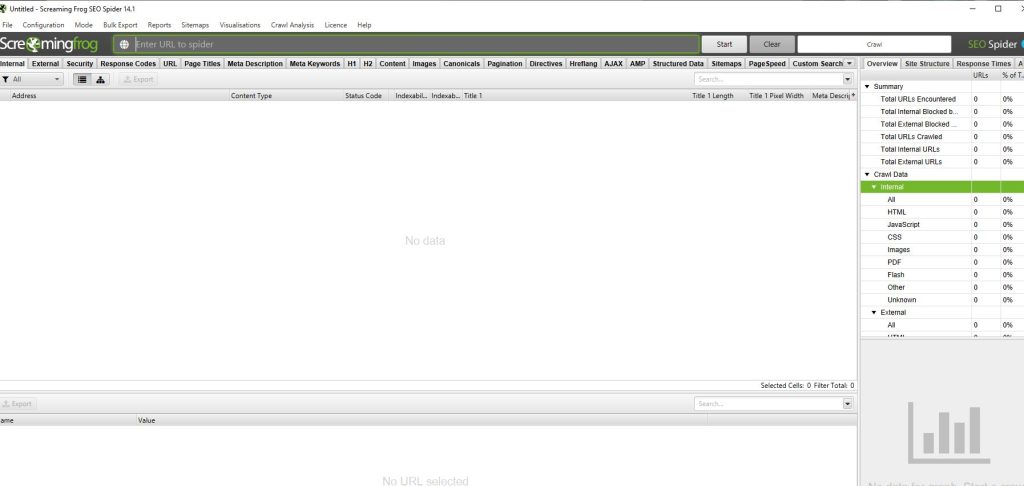Click the top Export button
Viewport: 1024px width, 486px height.
click(138, 79)
